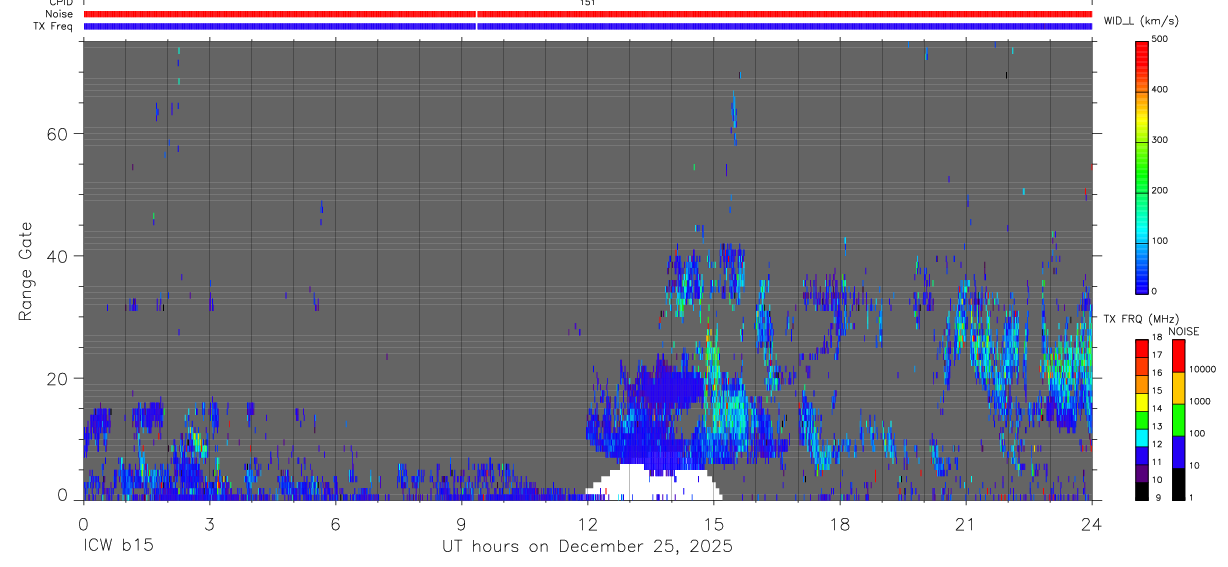Select the yellow segment of the NOISE color bar

(1178, 388)
